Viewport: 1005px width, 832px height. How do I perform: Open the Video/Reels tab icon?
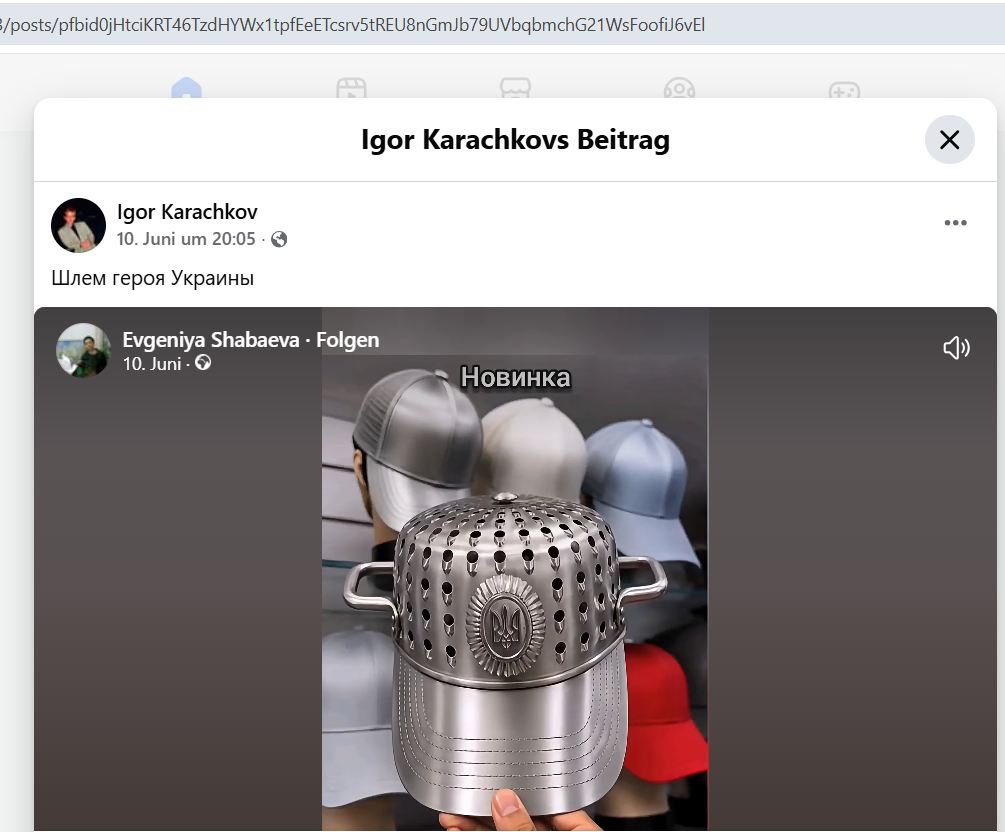(x=351, y=88)
